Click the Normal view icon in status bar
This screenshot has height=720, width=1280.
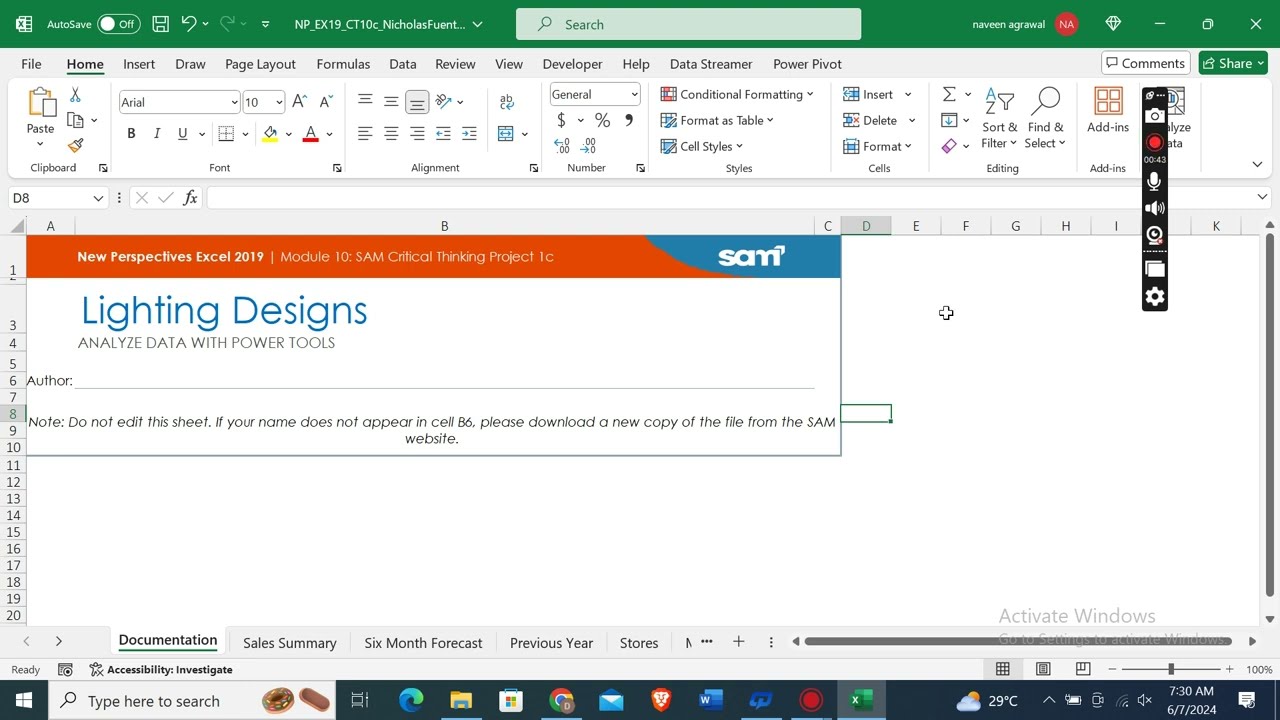coord(1003,669)
